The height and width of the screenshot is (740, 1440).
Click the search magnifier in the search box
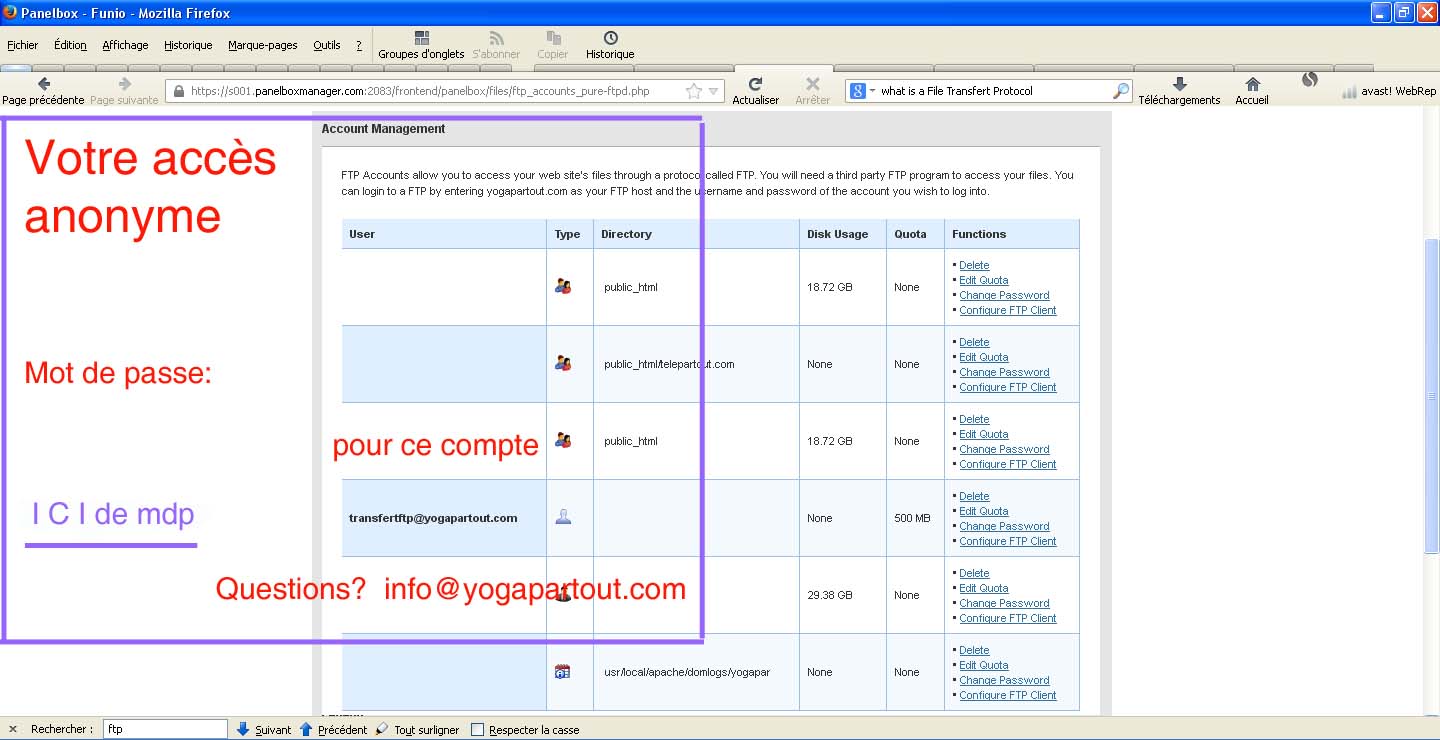pos(1120,91)
